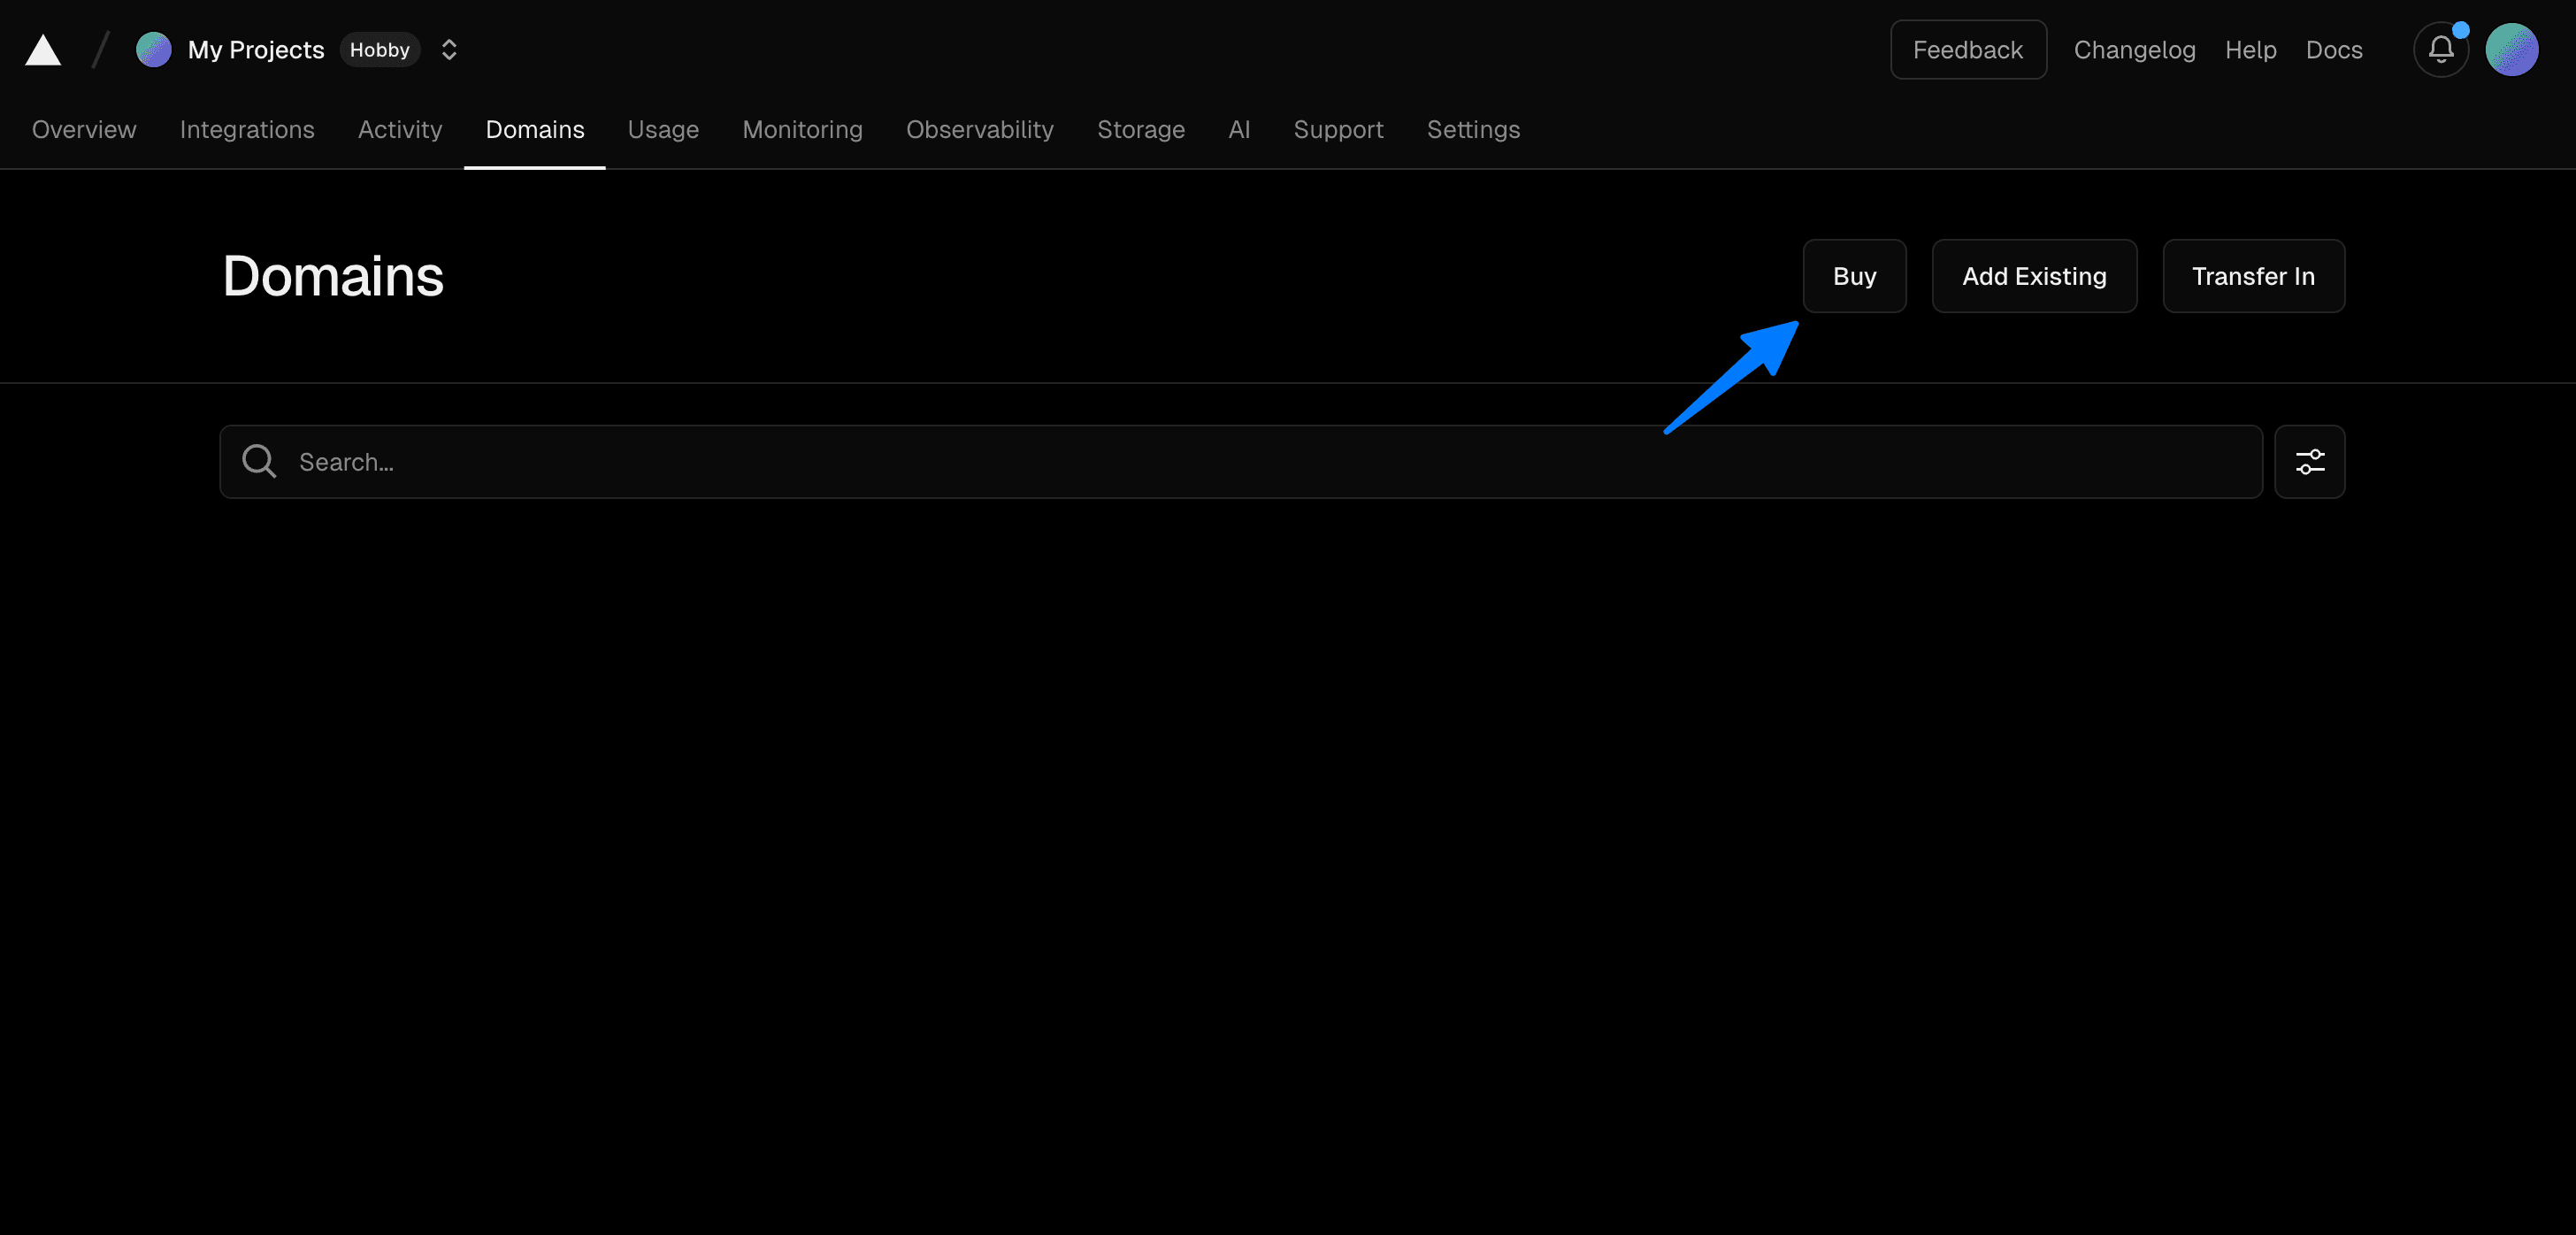Screen dimensions: 2576x1235
Task: Click the Transfer In button
Action: (x=2253, y=276)
